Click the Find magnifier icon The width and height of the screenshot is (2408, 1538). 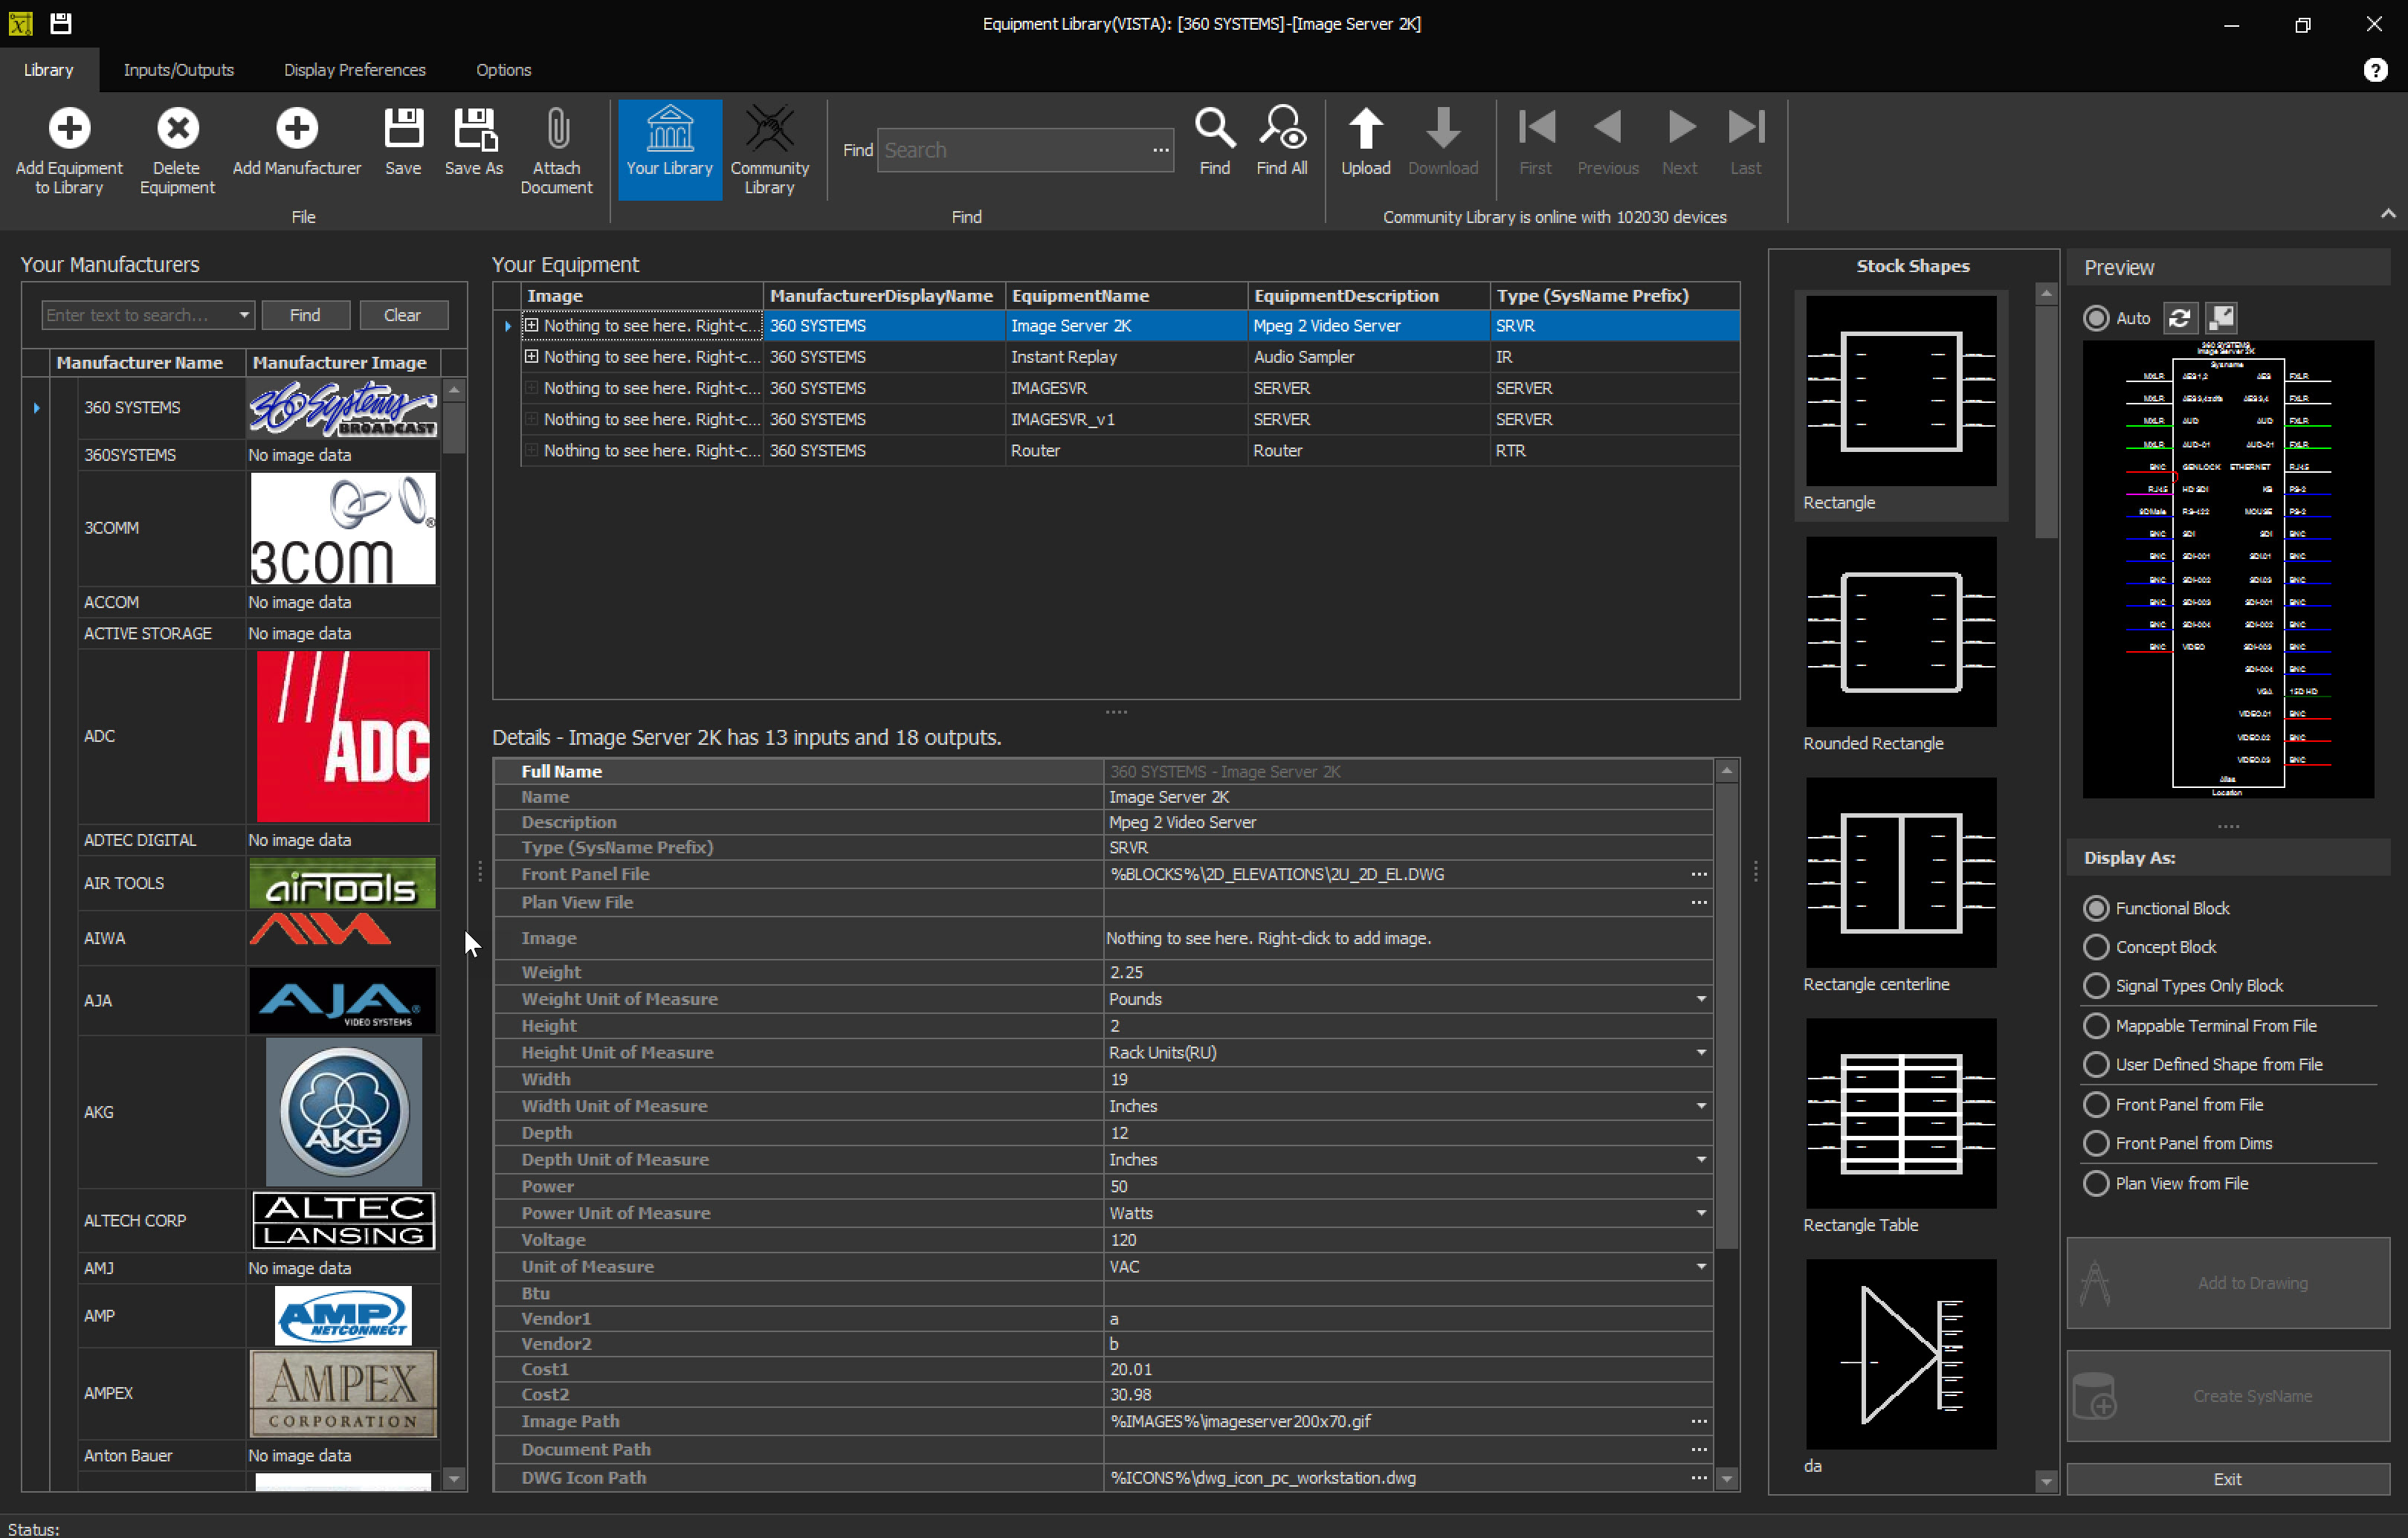1215,129
